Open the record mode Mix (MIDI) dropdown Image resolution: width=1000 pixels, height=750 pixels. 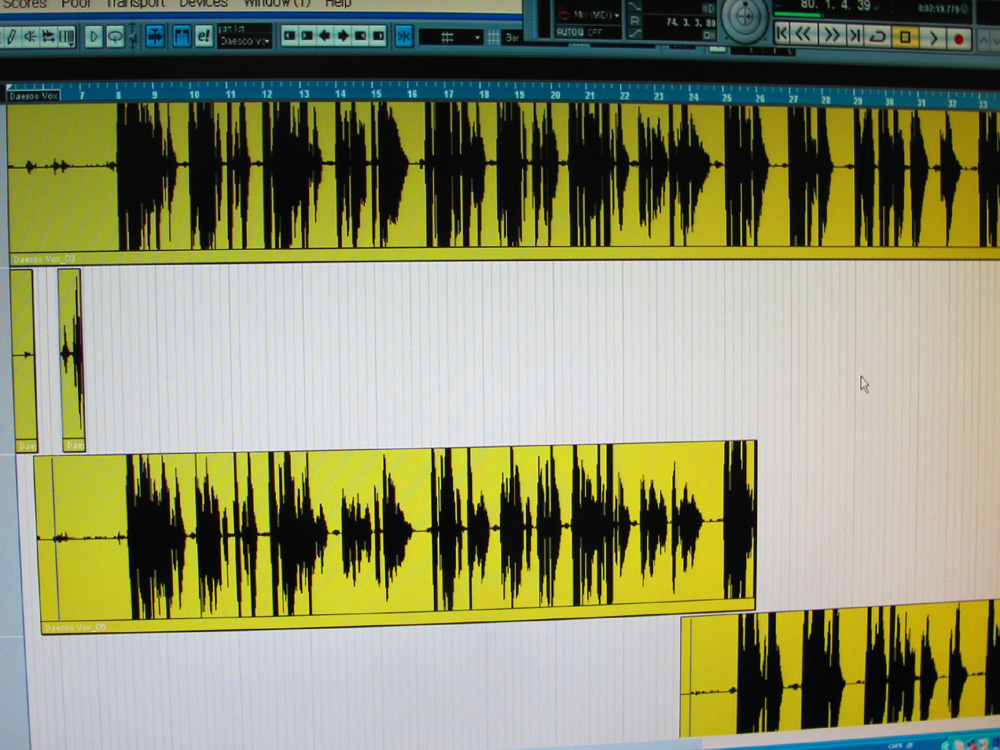pos(587,14)
